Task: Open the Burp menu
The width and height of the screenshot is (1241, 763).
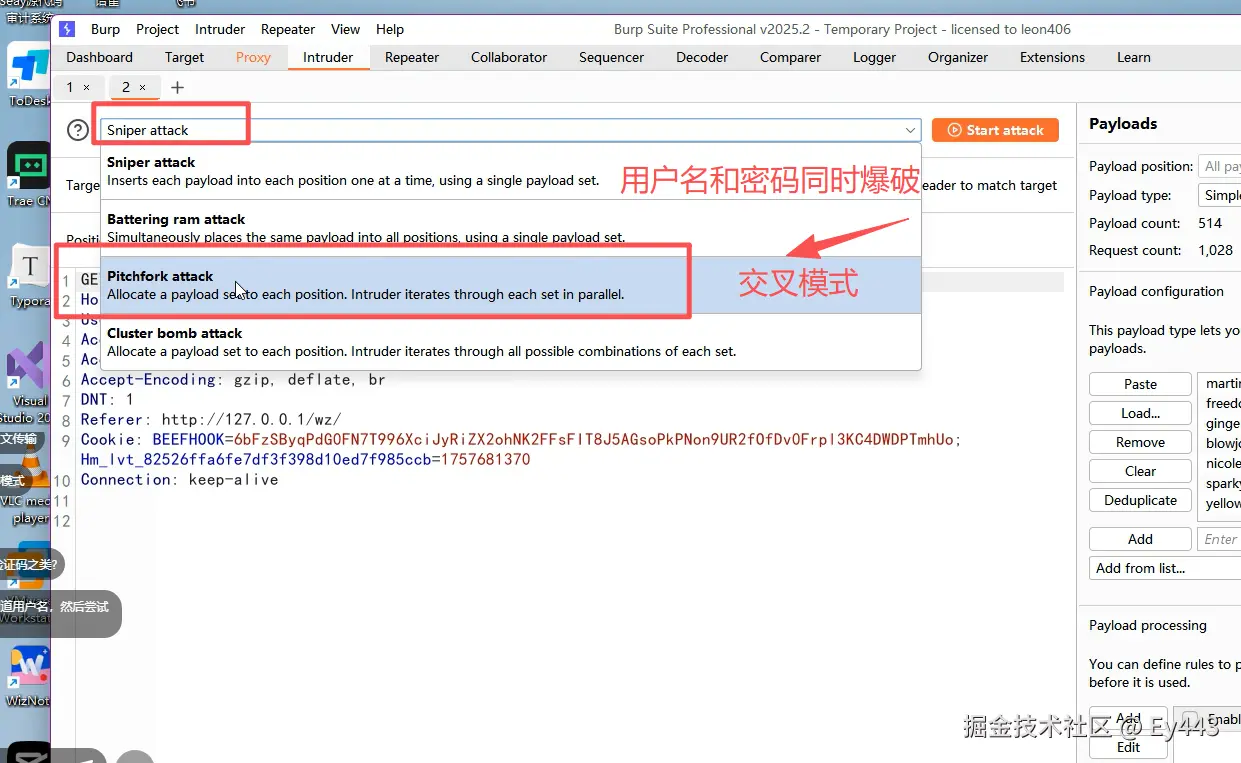Action: (105, 29)
